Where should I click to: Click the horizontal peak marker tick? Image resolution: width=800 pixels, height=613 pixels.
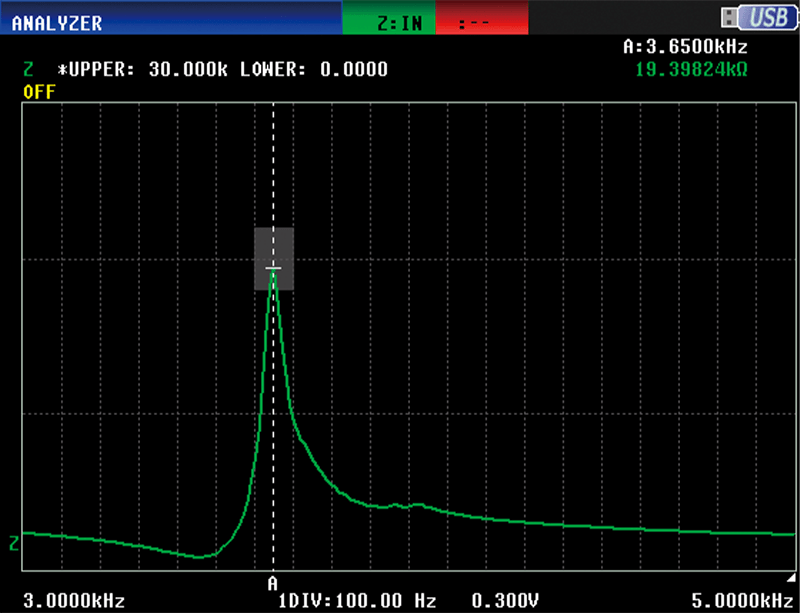pyautogui.click(x=273, y=268)
